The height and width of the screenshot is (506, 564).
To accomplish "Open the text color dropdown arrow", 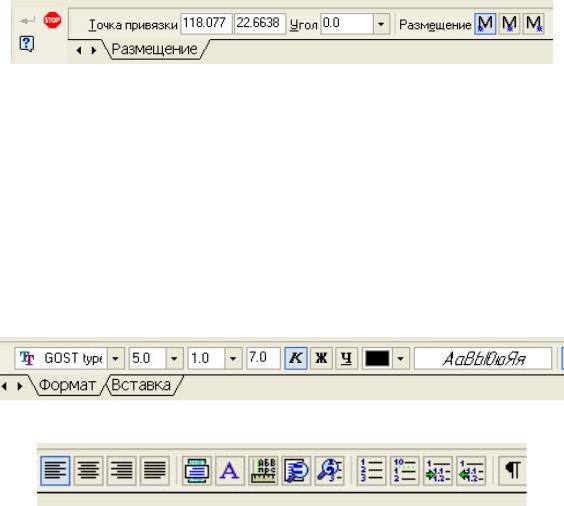I will point(400,359).
